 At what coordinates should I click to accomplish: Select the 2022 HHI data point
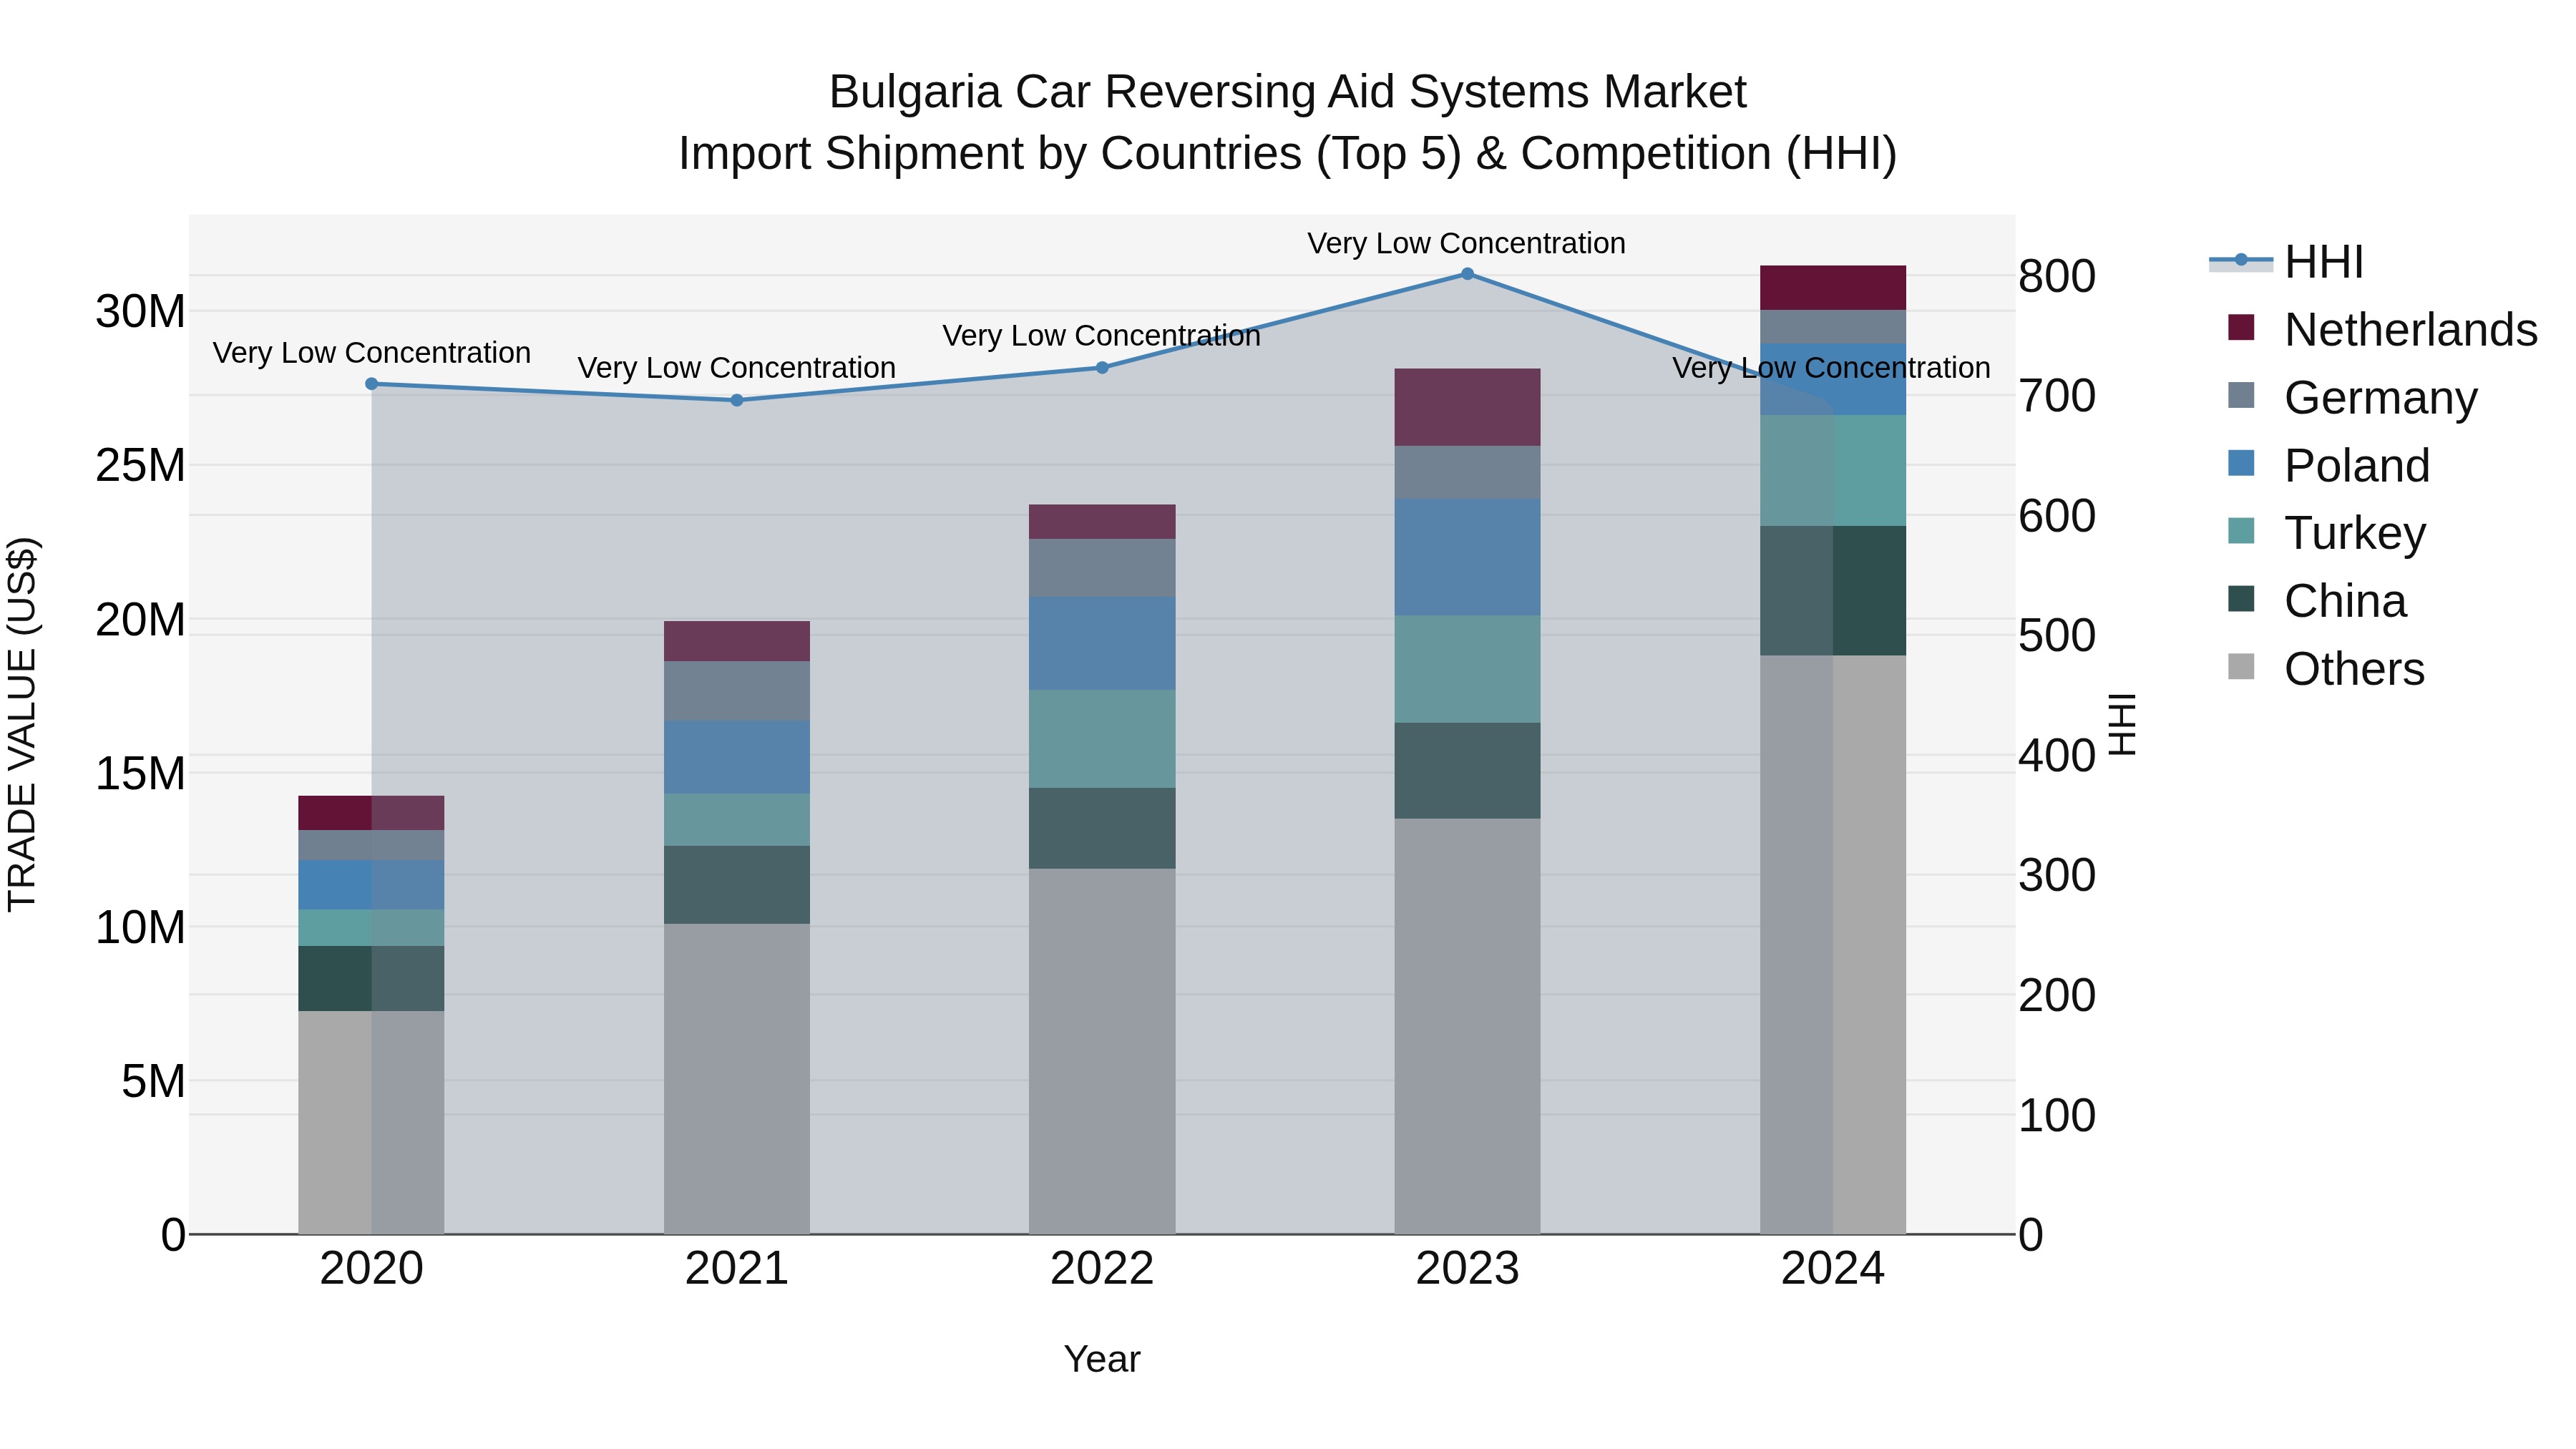pyautogui.click(x=1102, y=368)
